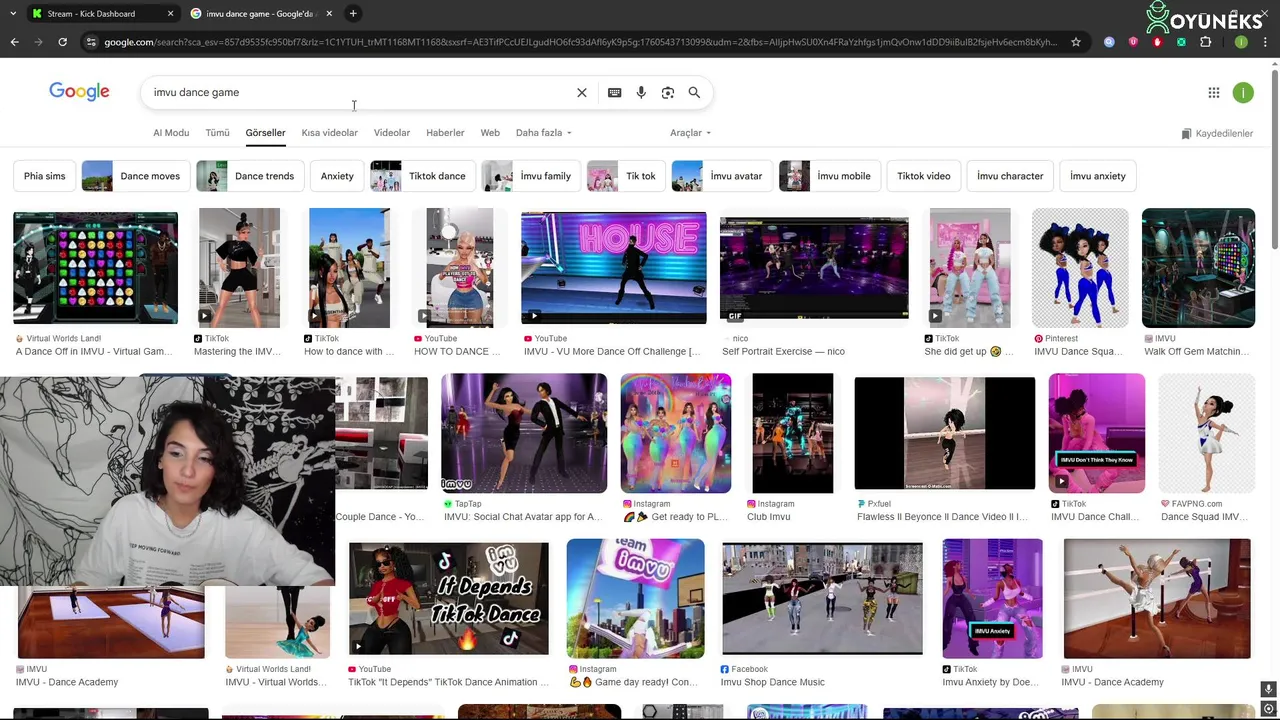1280x720 pixels.
Task: Select the Kısa videolar tab
Action: pos(329,133)
